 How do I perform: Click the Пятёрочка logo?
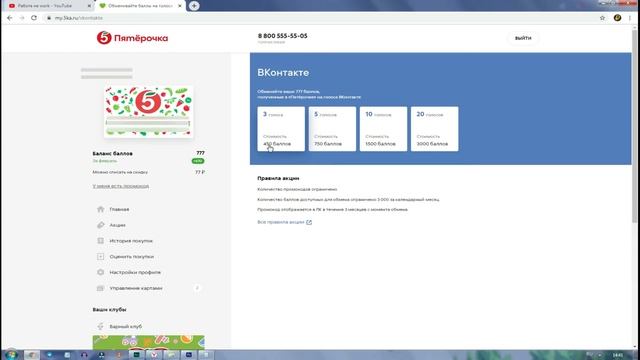coord(132,38)
